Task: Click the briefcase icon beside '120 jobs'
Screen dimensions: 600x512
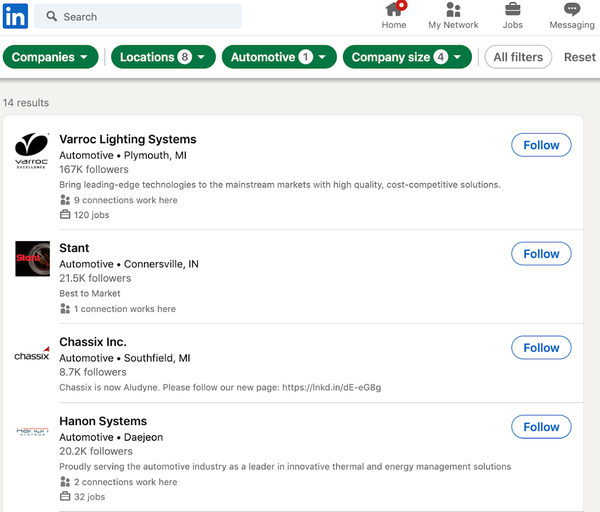Action: tap(65, 215)
